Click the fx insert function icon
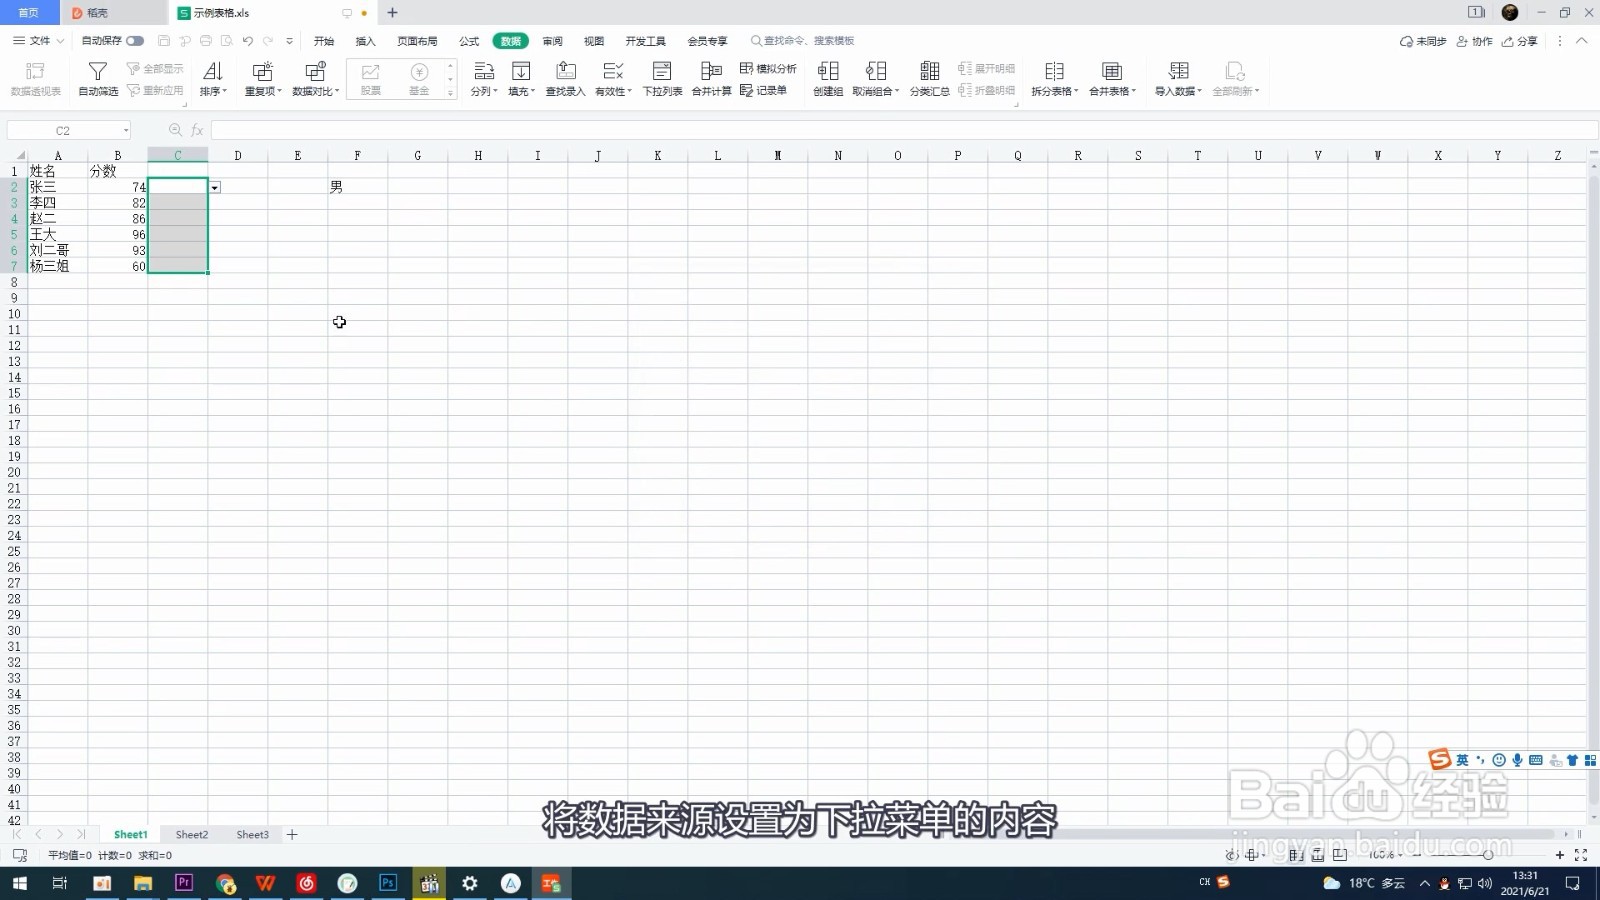The width and height of the screenshot is (1600, 900). coord(197,130)
